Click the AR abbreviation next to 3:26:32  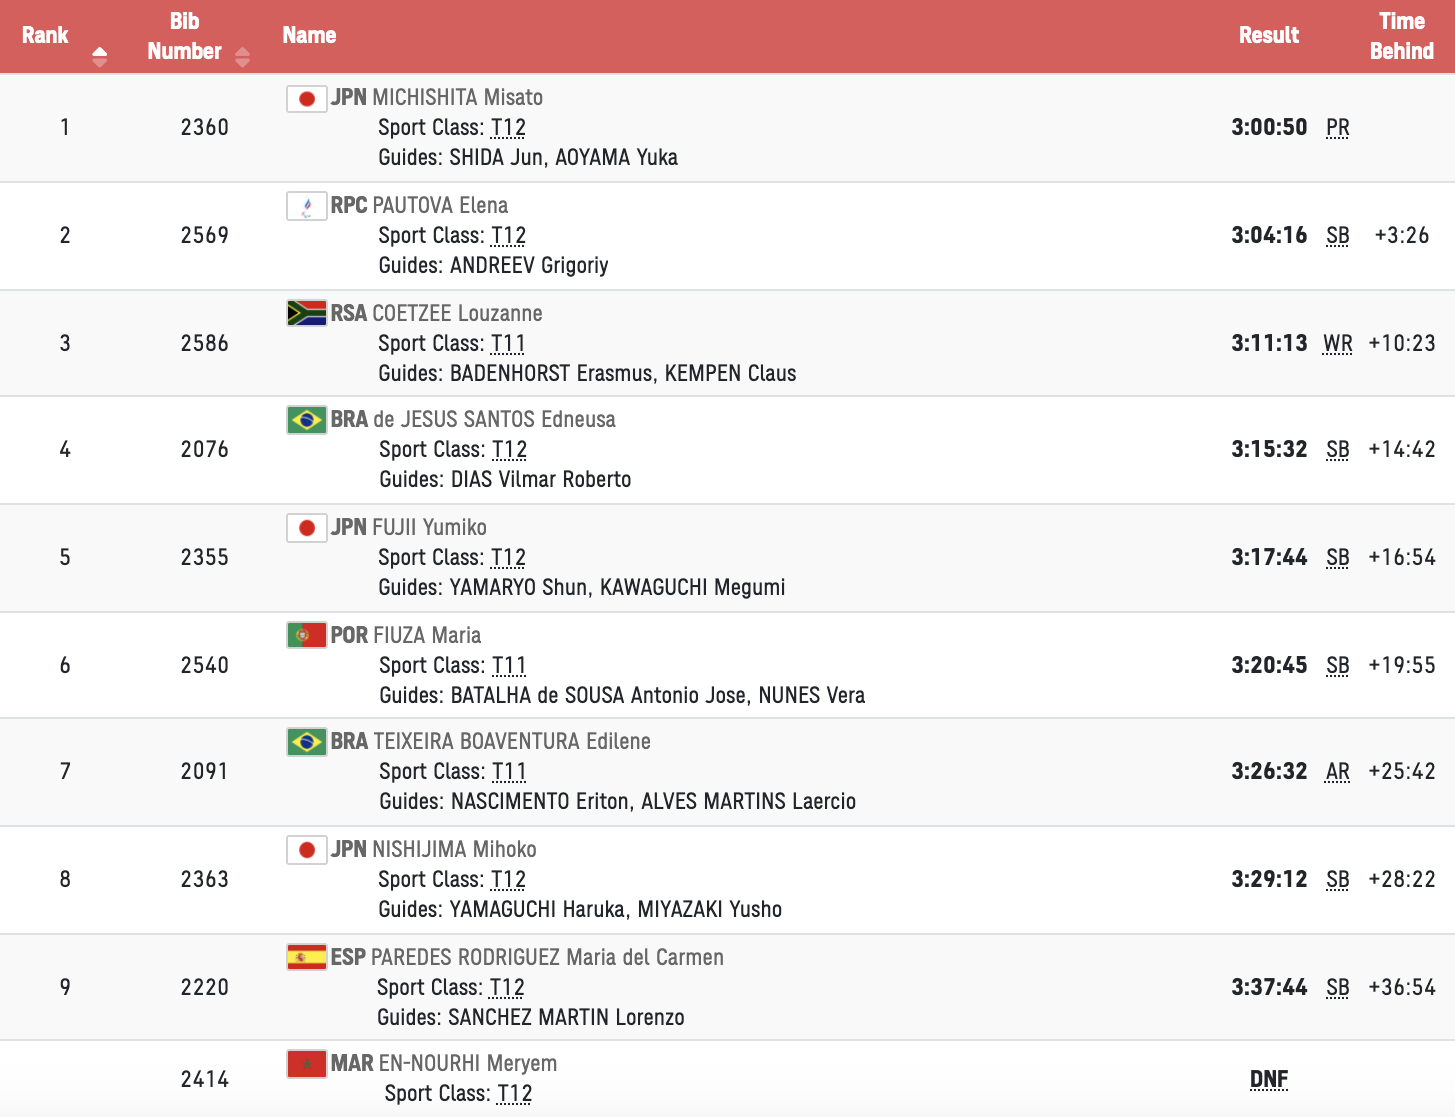pyautogui.click(x=1337, y=772)
